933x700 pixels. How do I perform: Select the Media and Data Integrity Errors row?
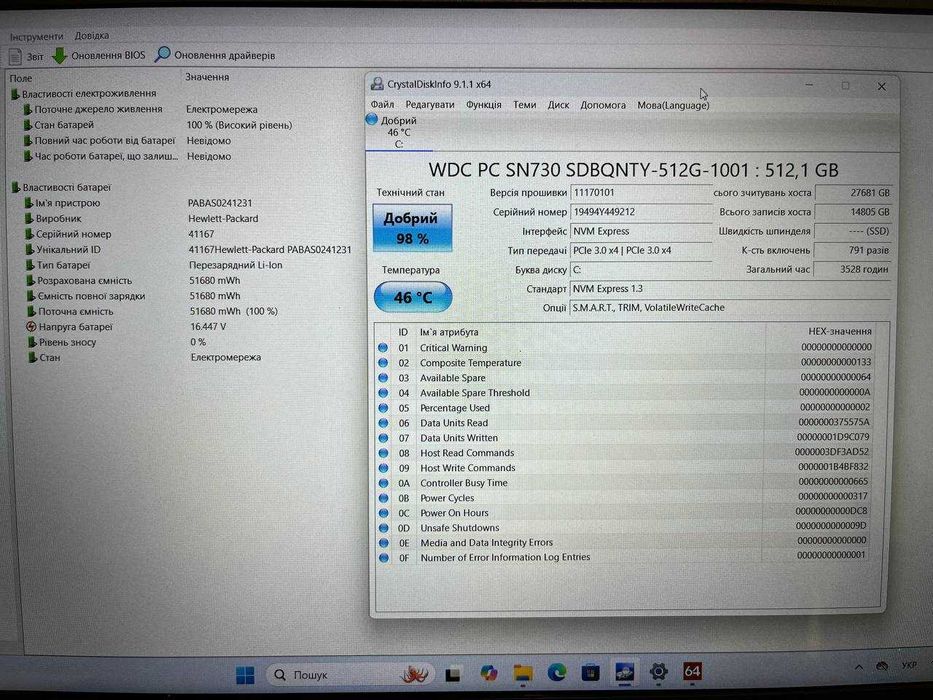tap(626, 543)
